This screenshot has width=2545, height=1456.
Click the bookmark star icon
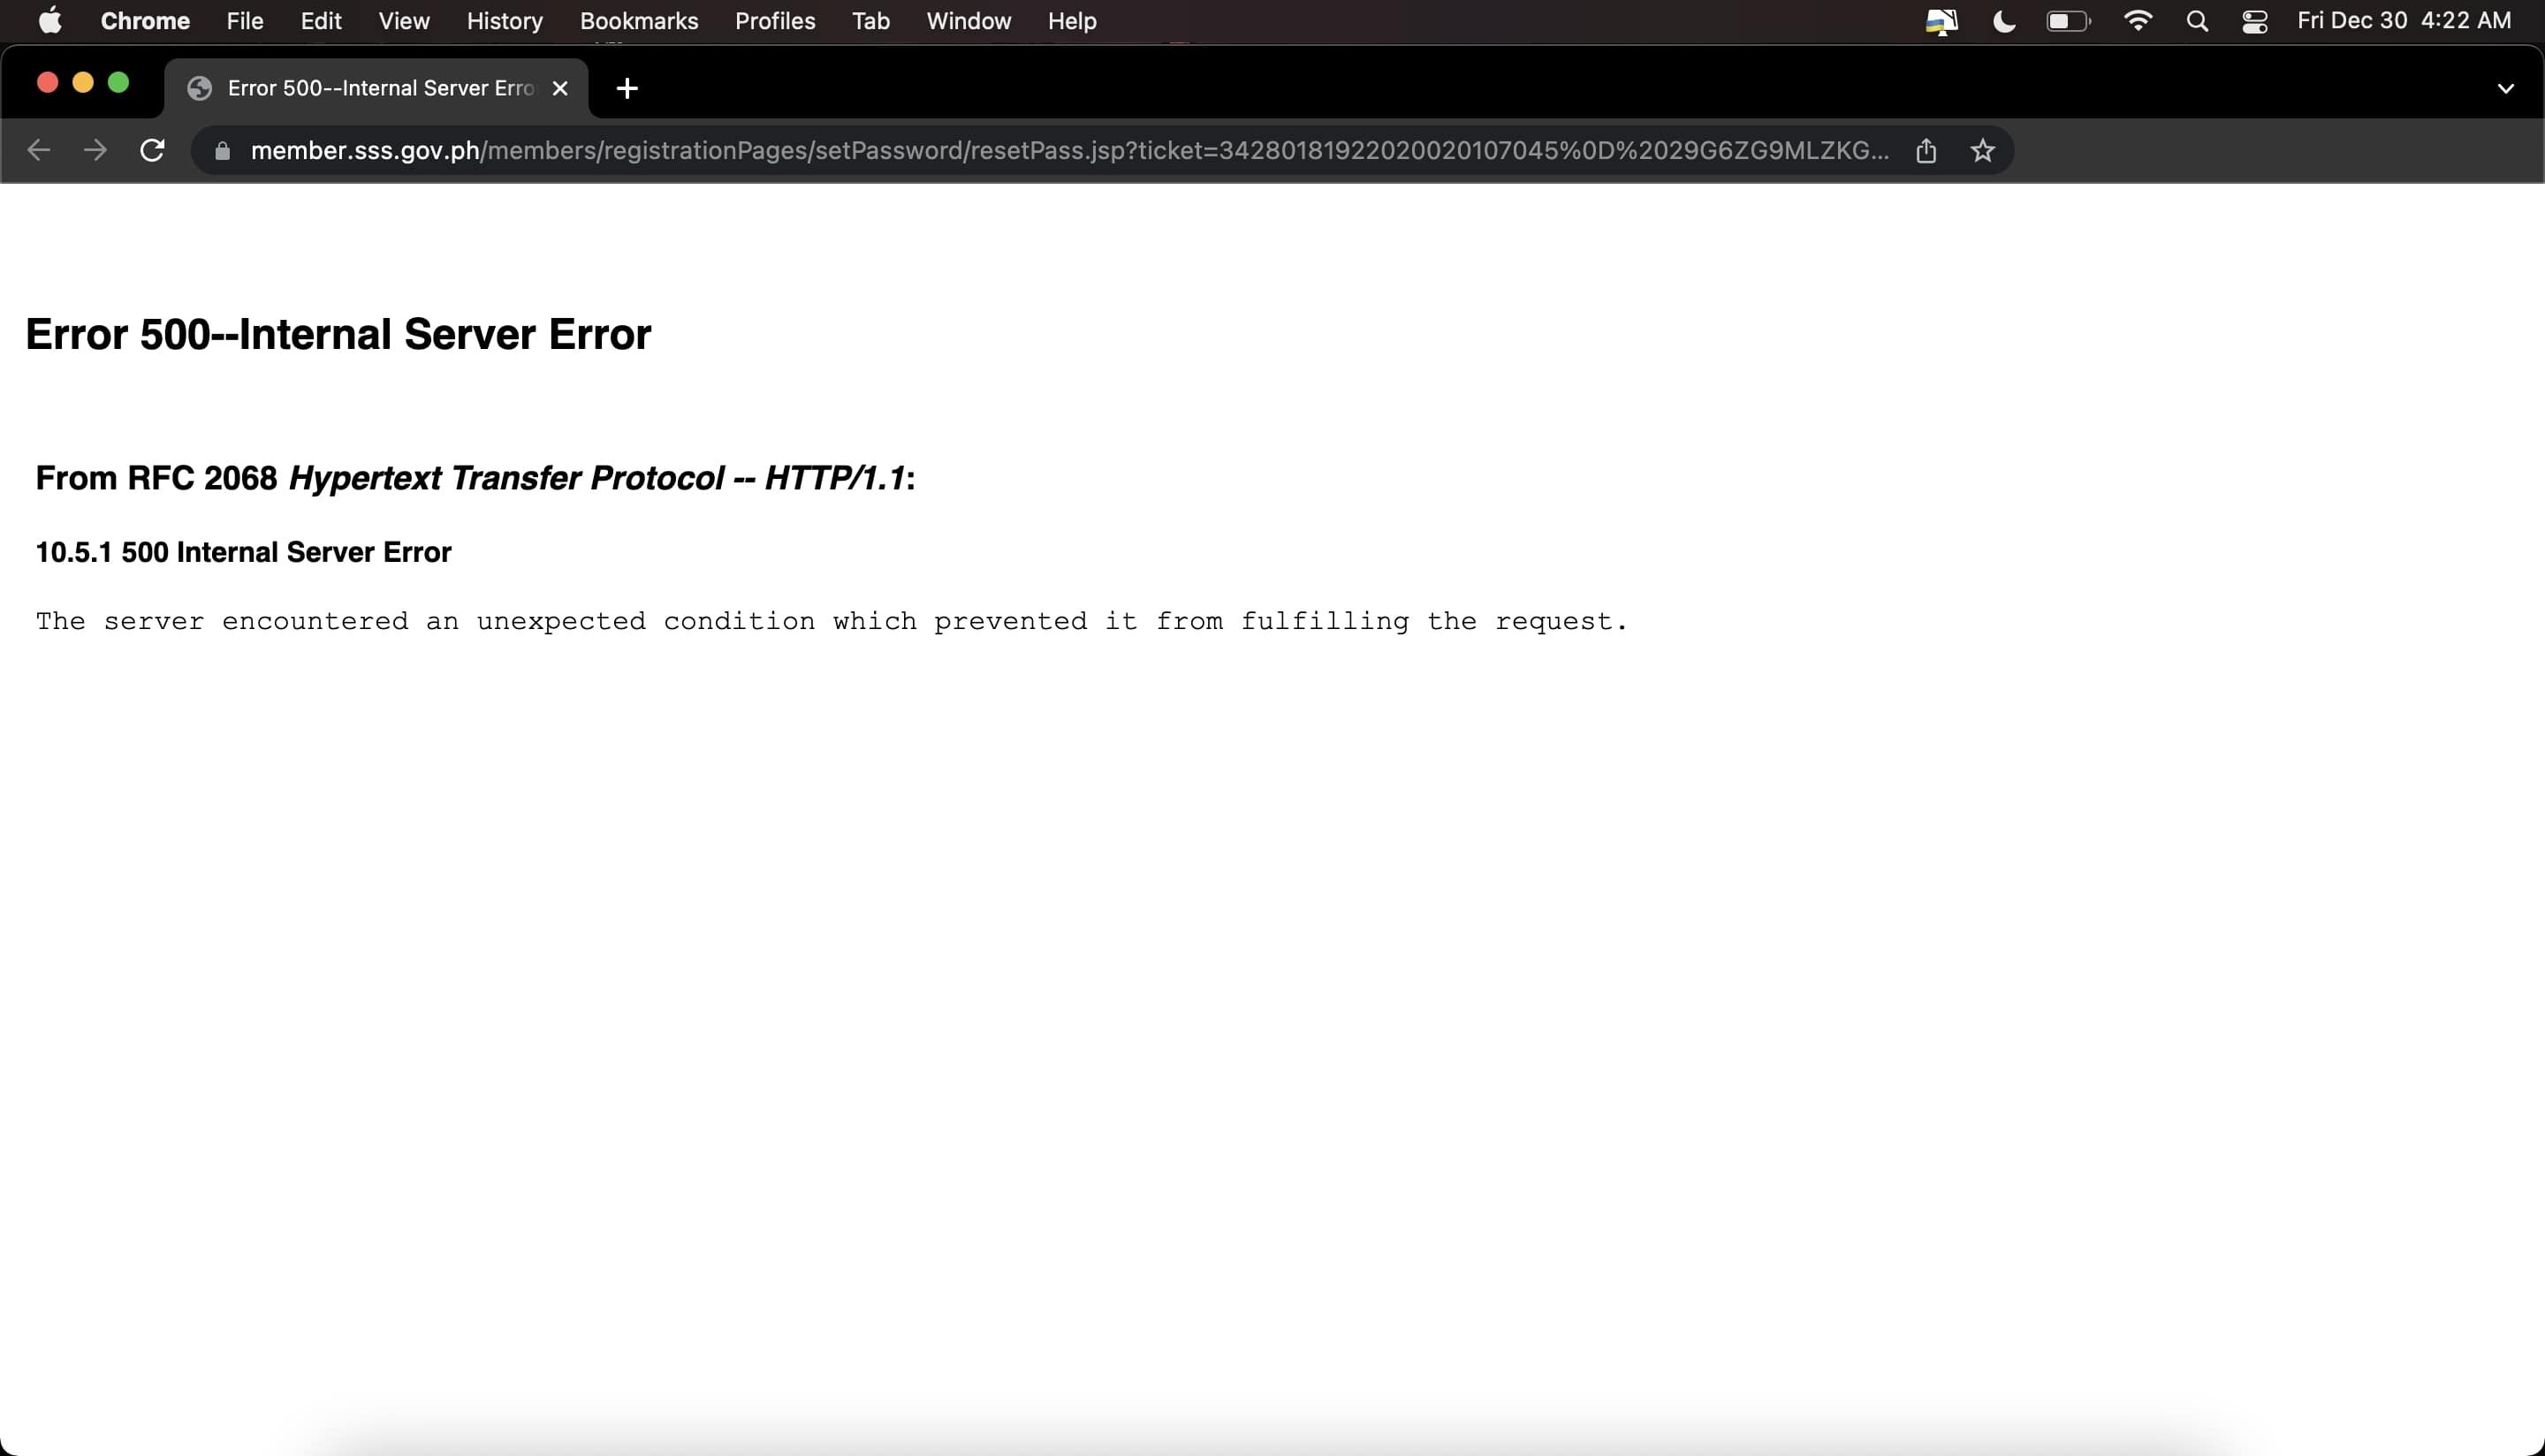point(1984,150)
